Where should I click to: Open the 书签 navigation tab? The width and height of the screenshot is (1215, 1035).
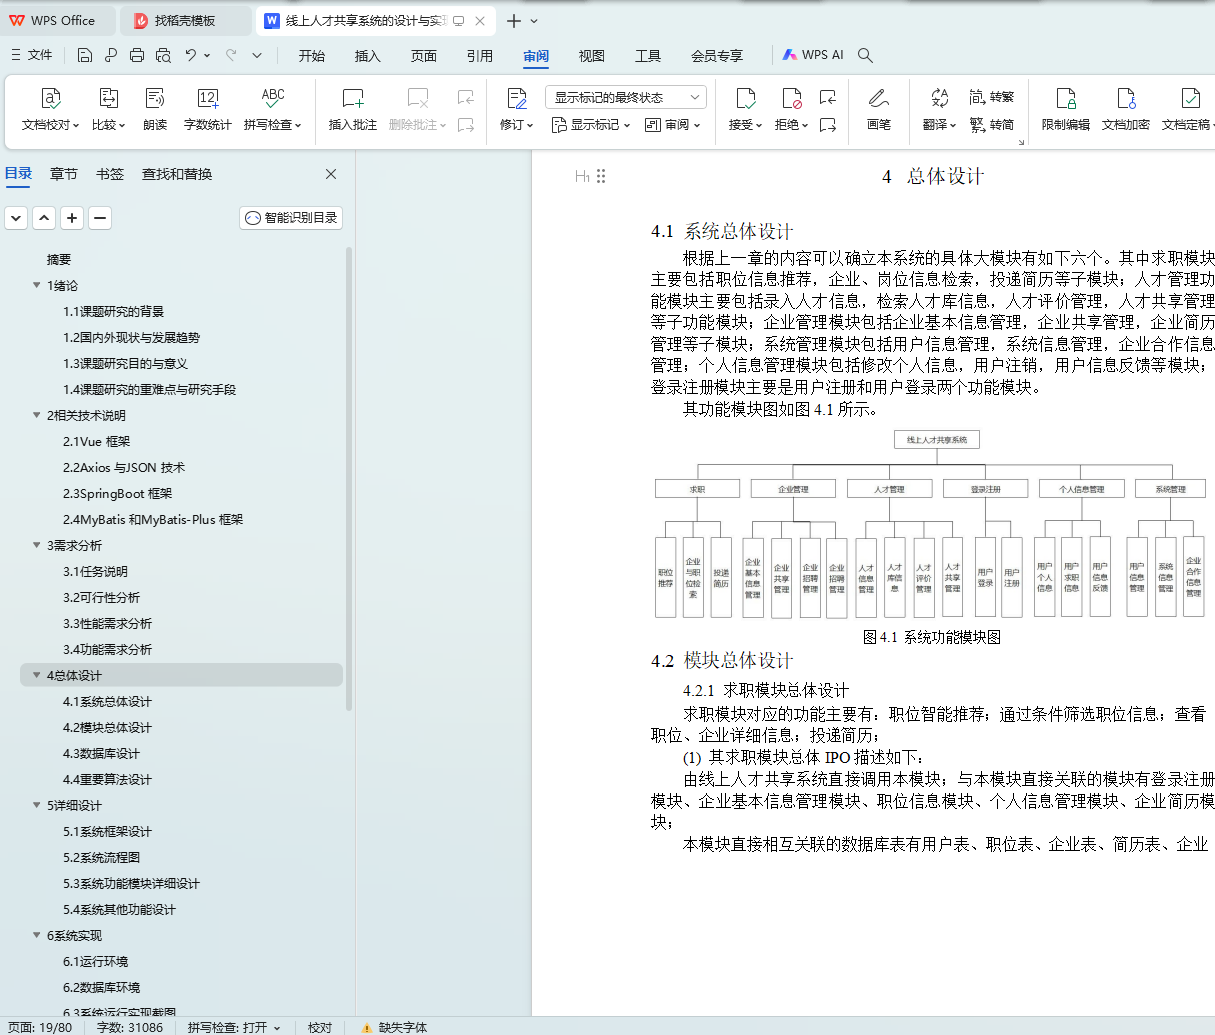(x=110, y=174)
